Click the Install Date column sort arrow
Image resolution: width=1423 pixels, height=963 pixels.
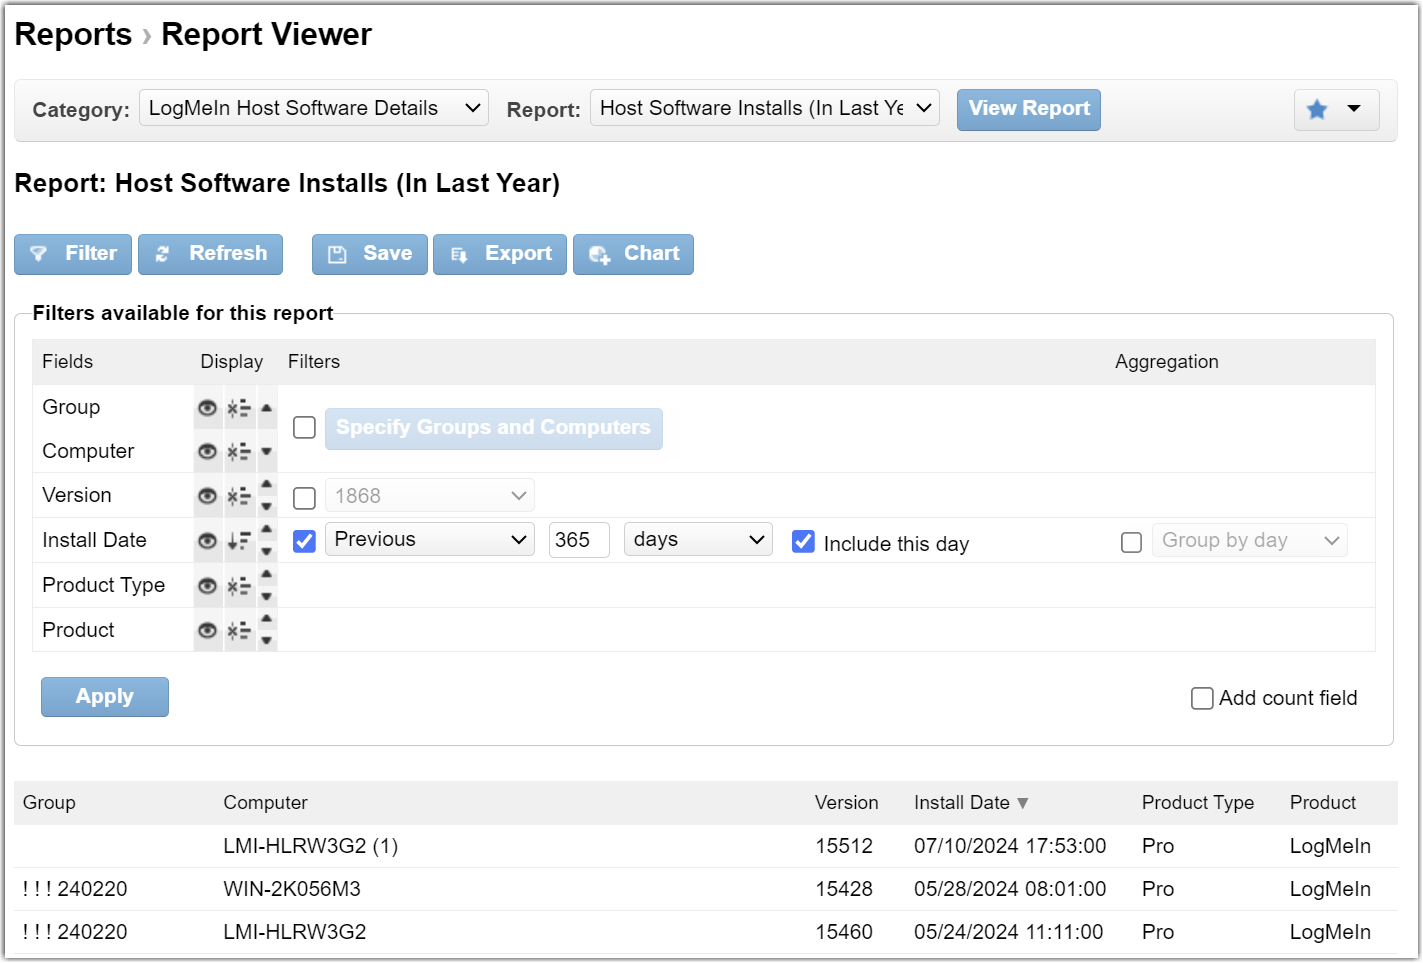point(1022,803)
